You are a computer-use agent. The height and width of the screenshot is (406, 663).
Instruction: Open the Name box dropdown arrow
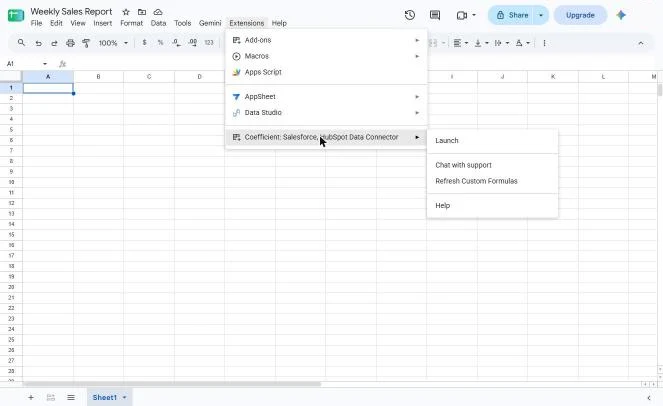[x=45, y=64]
